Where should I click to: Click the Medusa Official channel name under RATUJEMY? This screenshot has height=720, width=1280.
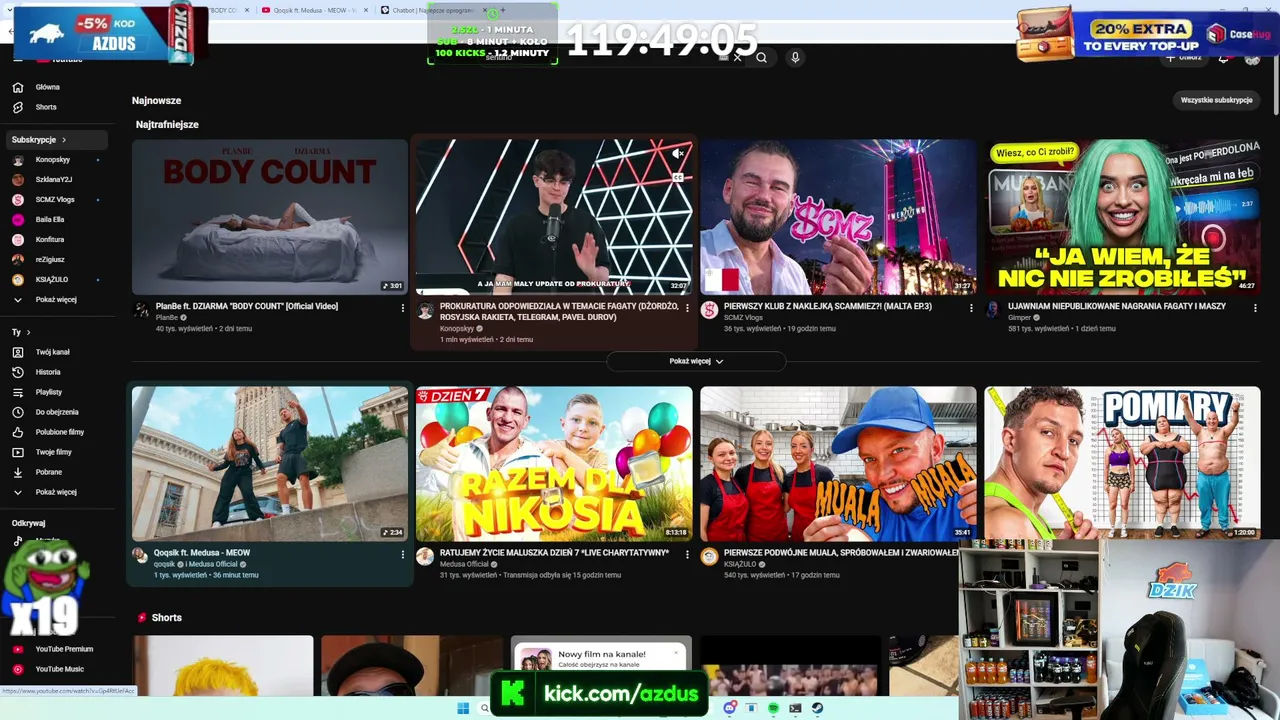tap(465, 564)
